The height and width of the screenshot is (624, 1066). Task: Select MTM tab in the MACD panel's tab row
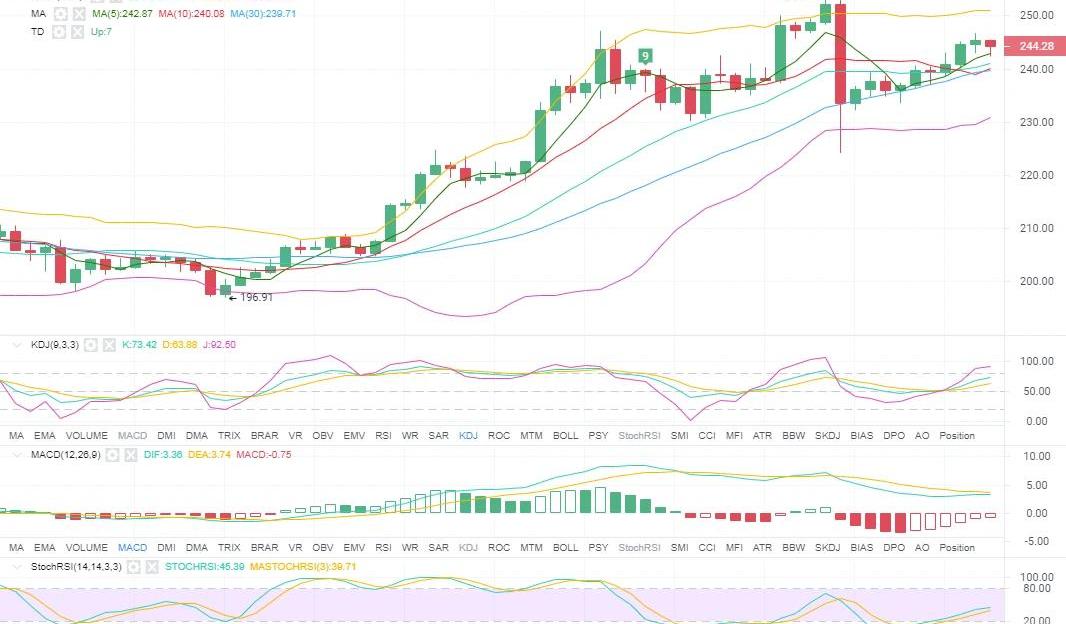pos(532,548)
